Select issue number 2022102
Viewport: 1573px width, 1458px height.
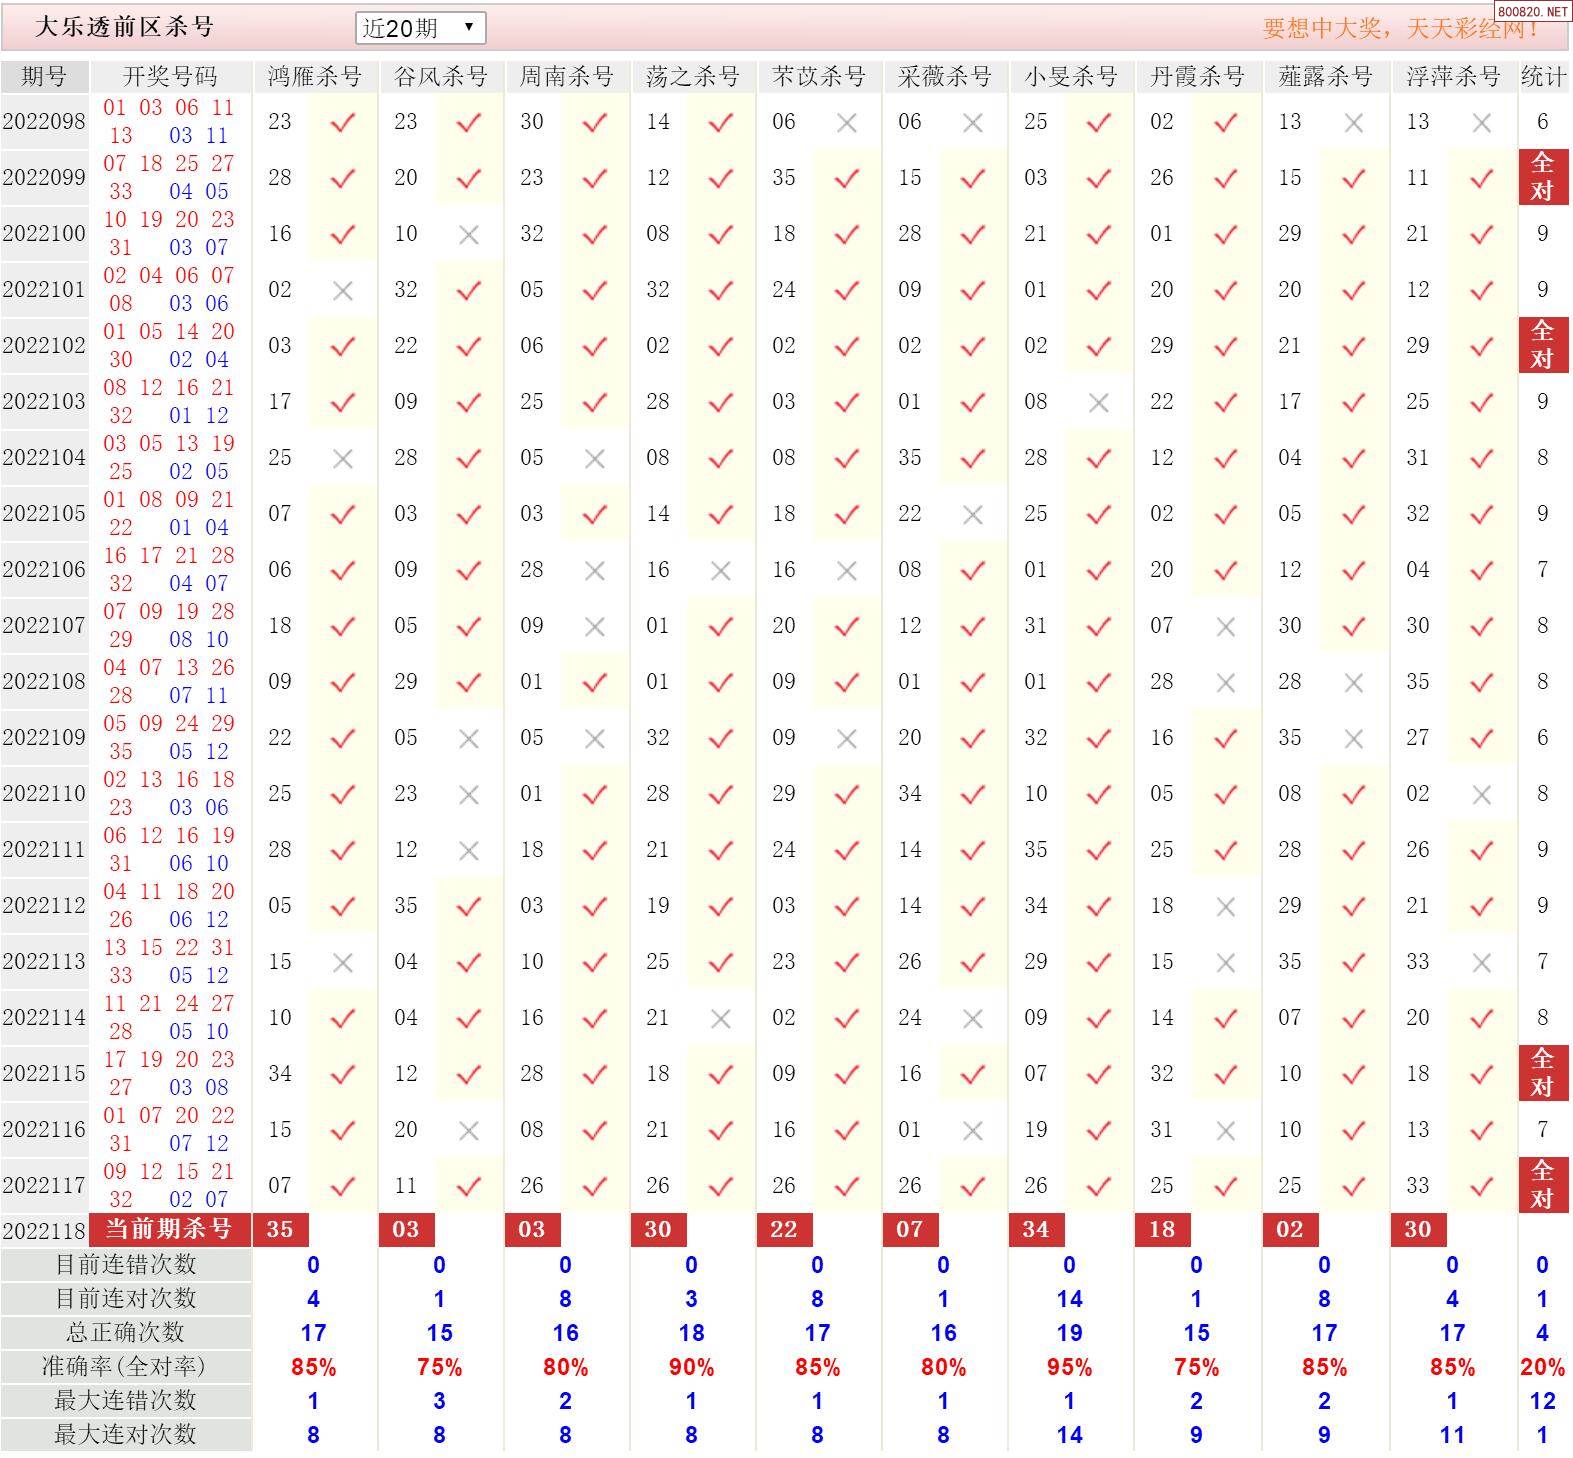point(44,345)
